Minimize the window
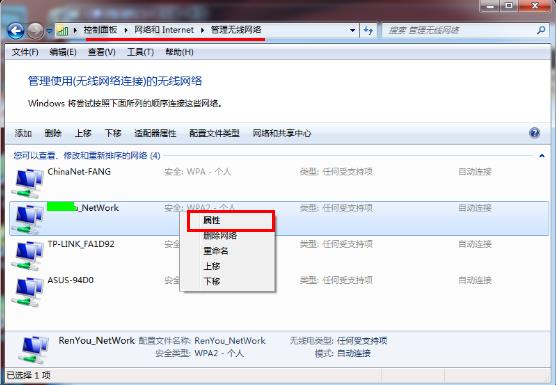This screenshot has width=556, height=385. [x=489, y=6]
